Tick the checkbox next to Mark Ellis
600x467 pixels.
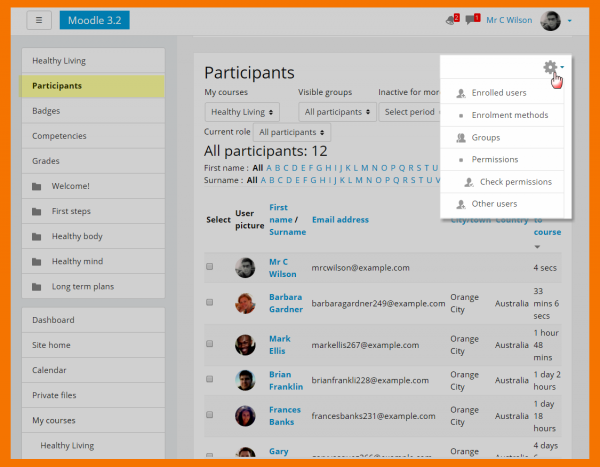210,344
